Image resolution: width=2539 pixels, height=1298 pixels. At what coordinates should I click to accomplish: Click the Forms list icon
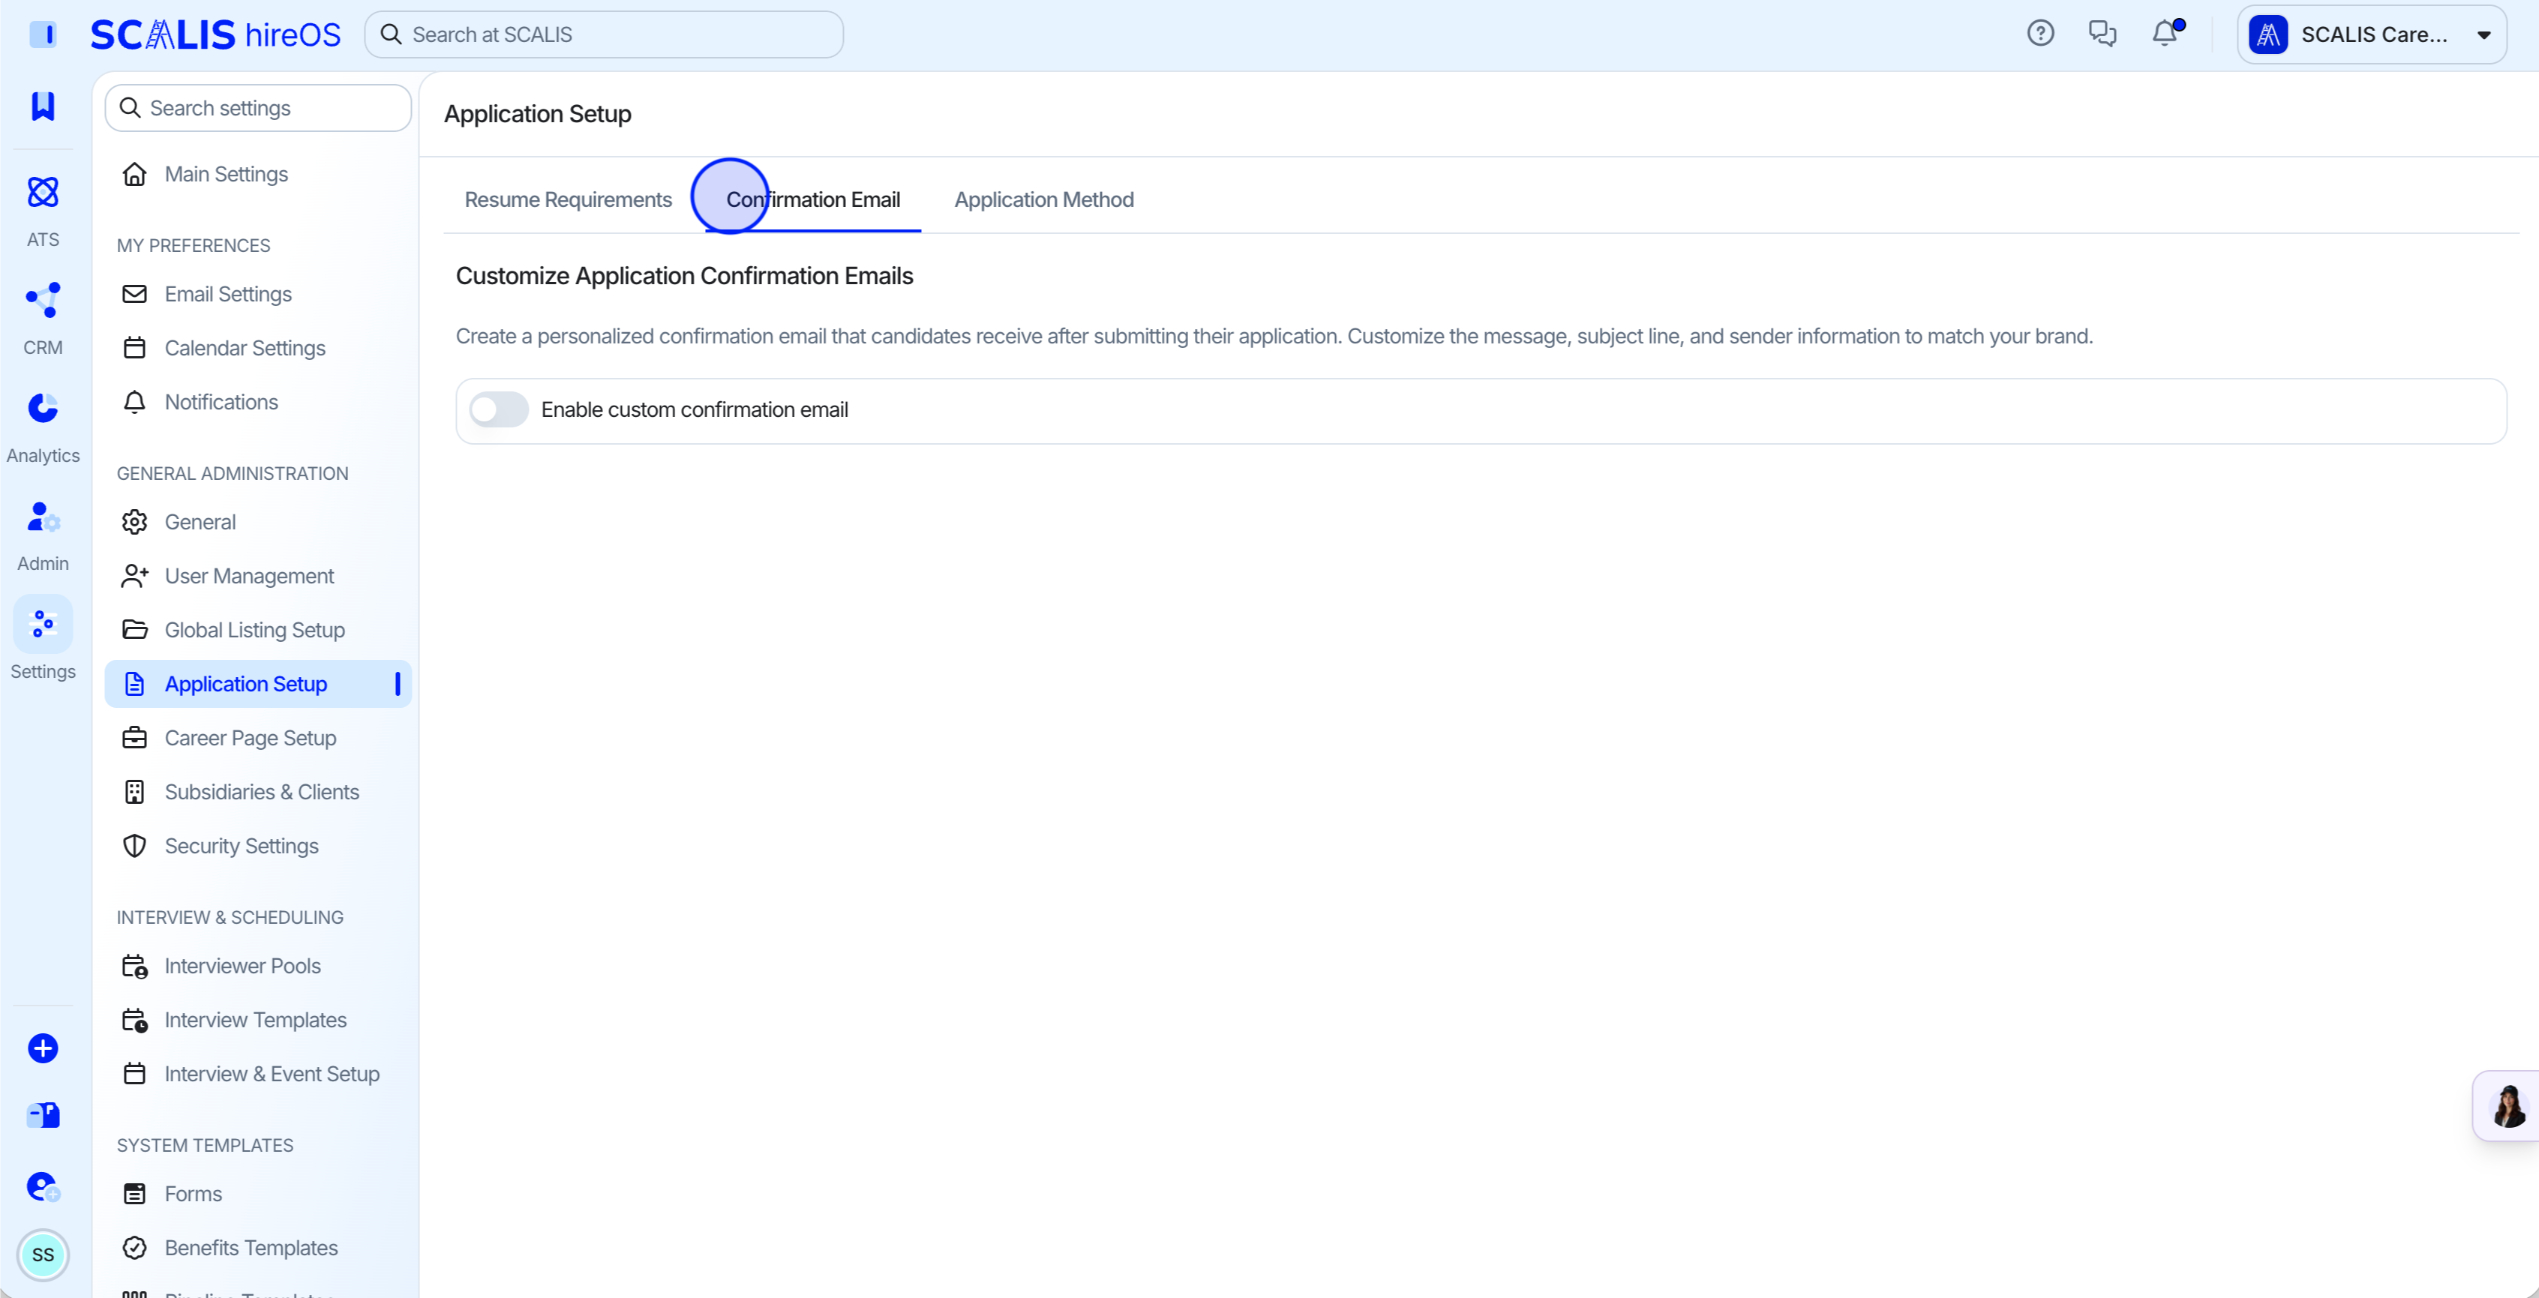[x=134, y=1194]
